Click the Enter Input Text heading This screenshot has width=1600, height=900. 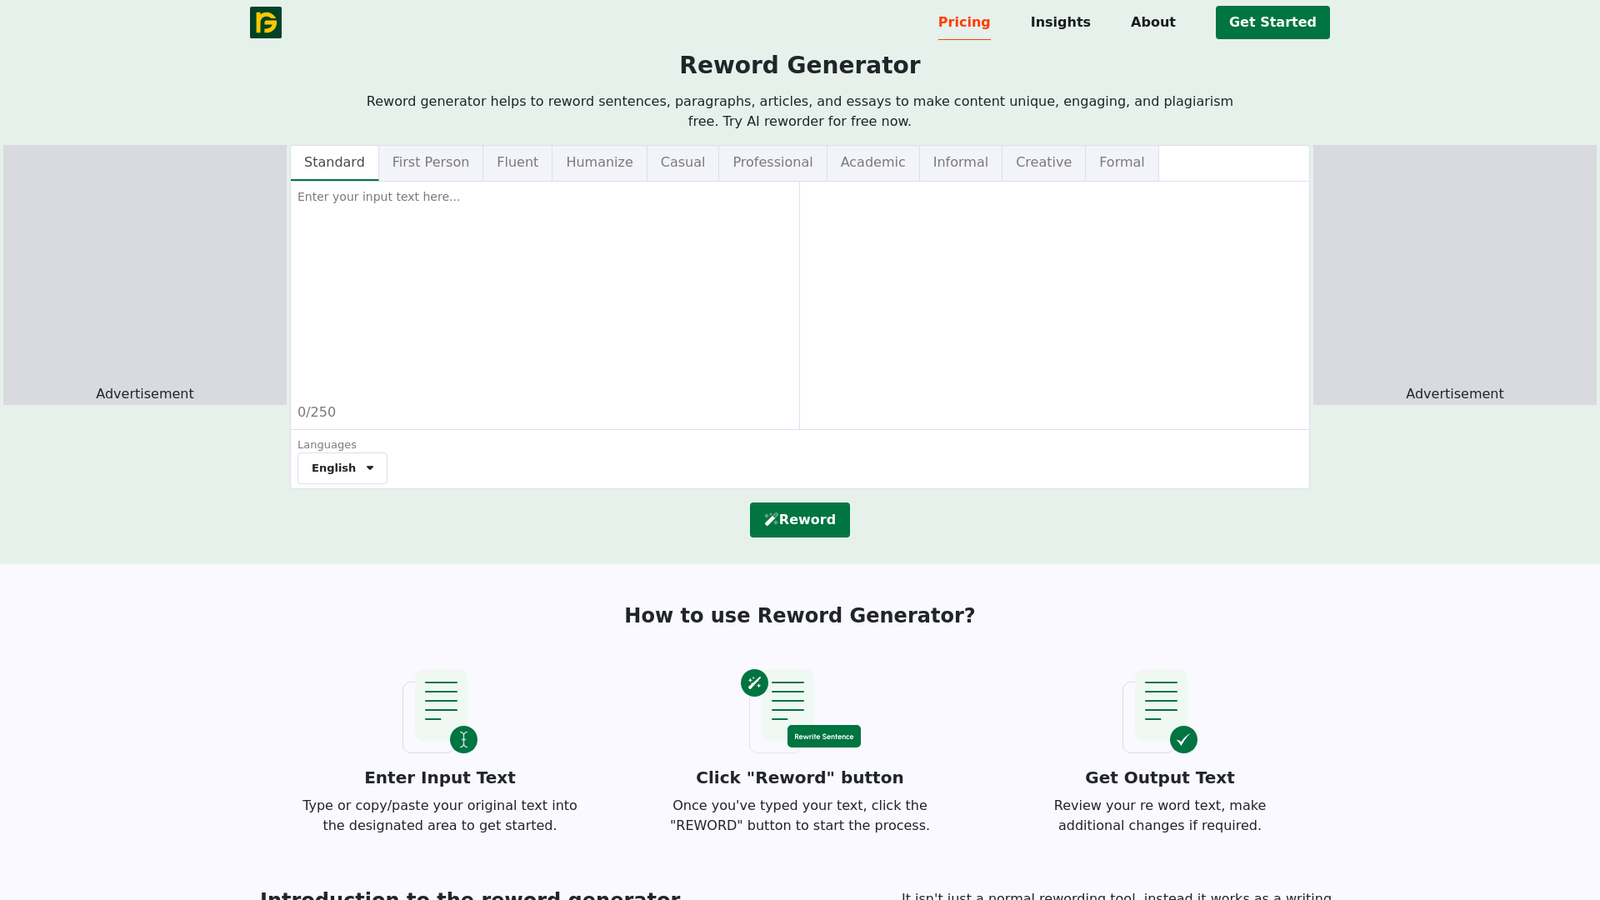[x=440, y=778]
